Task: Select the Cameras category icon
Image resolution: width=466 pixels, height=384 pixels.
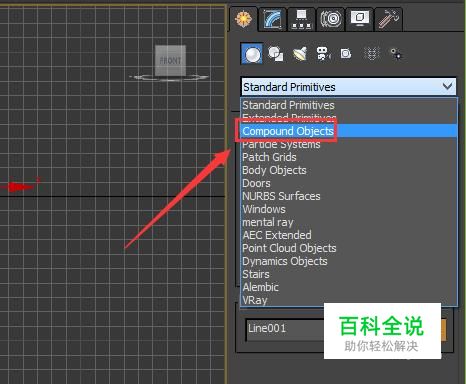Action: [x=323, y=54]
